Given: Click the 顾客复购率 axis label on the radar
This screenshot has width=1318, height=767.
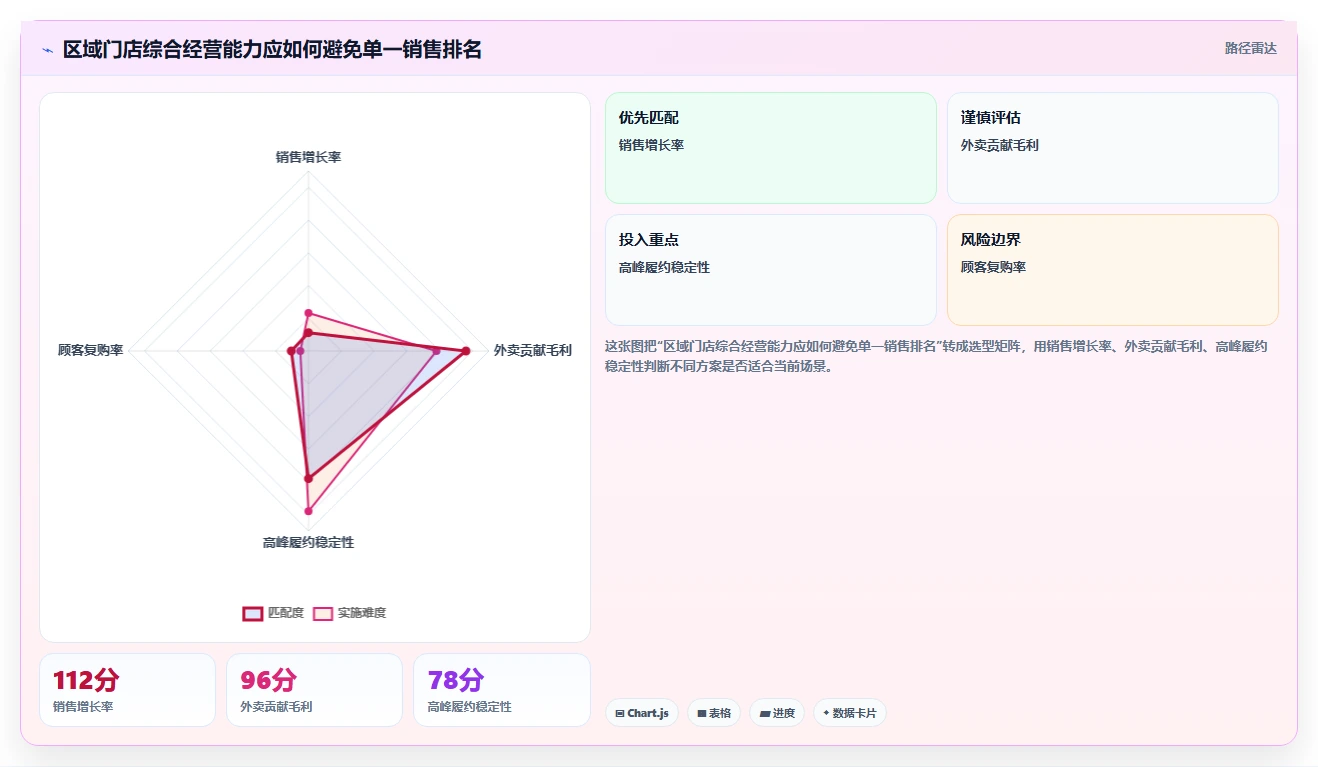Looking at the screenshot, I should [x=91, y=350].
